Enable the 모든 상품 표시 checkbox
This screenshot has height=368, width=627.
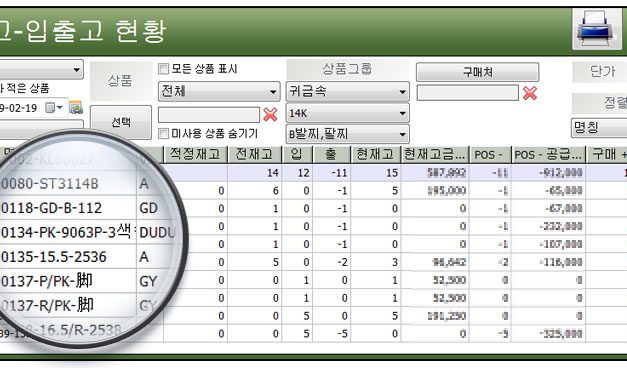pyautogui.click(x=163, y=69)
